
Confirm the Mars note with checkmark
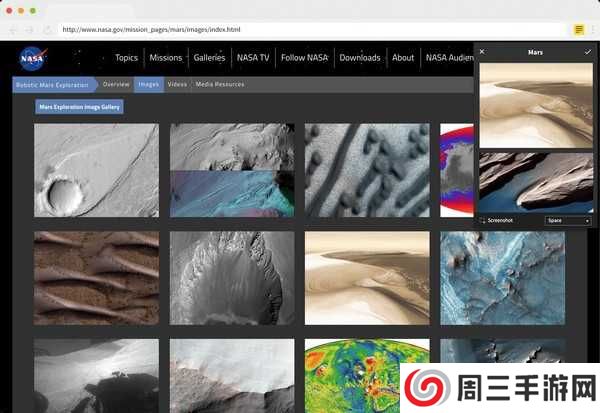click(x=588, y=51)
